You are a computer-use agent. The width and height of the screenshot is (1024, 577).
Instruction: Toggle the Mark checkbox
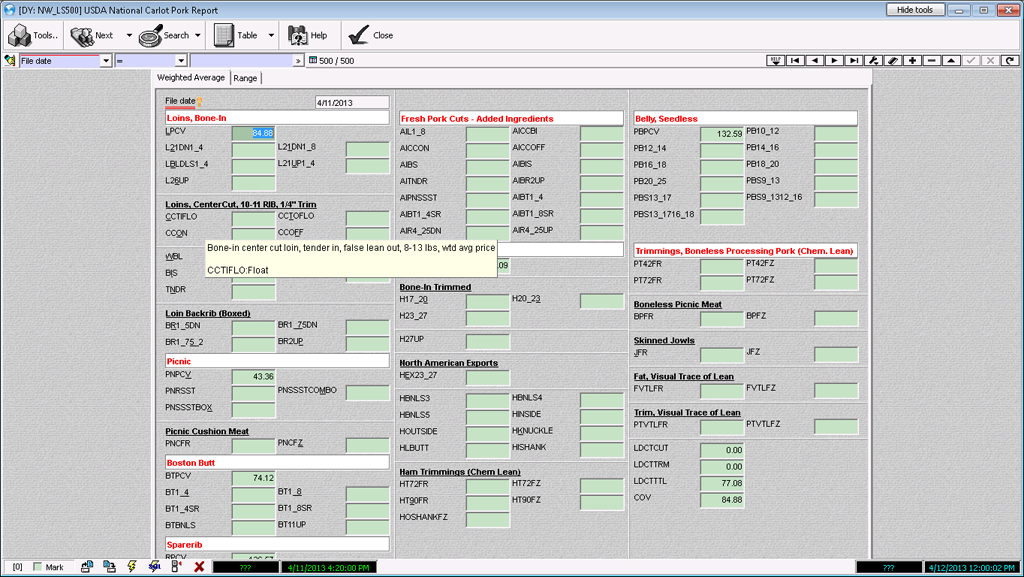coord(38,567)
